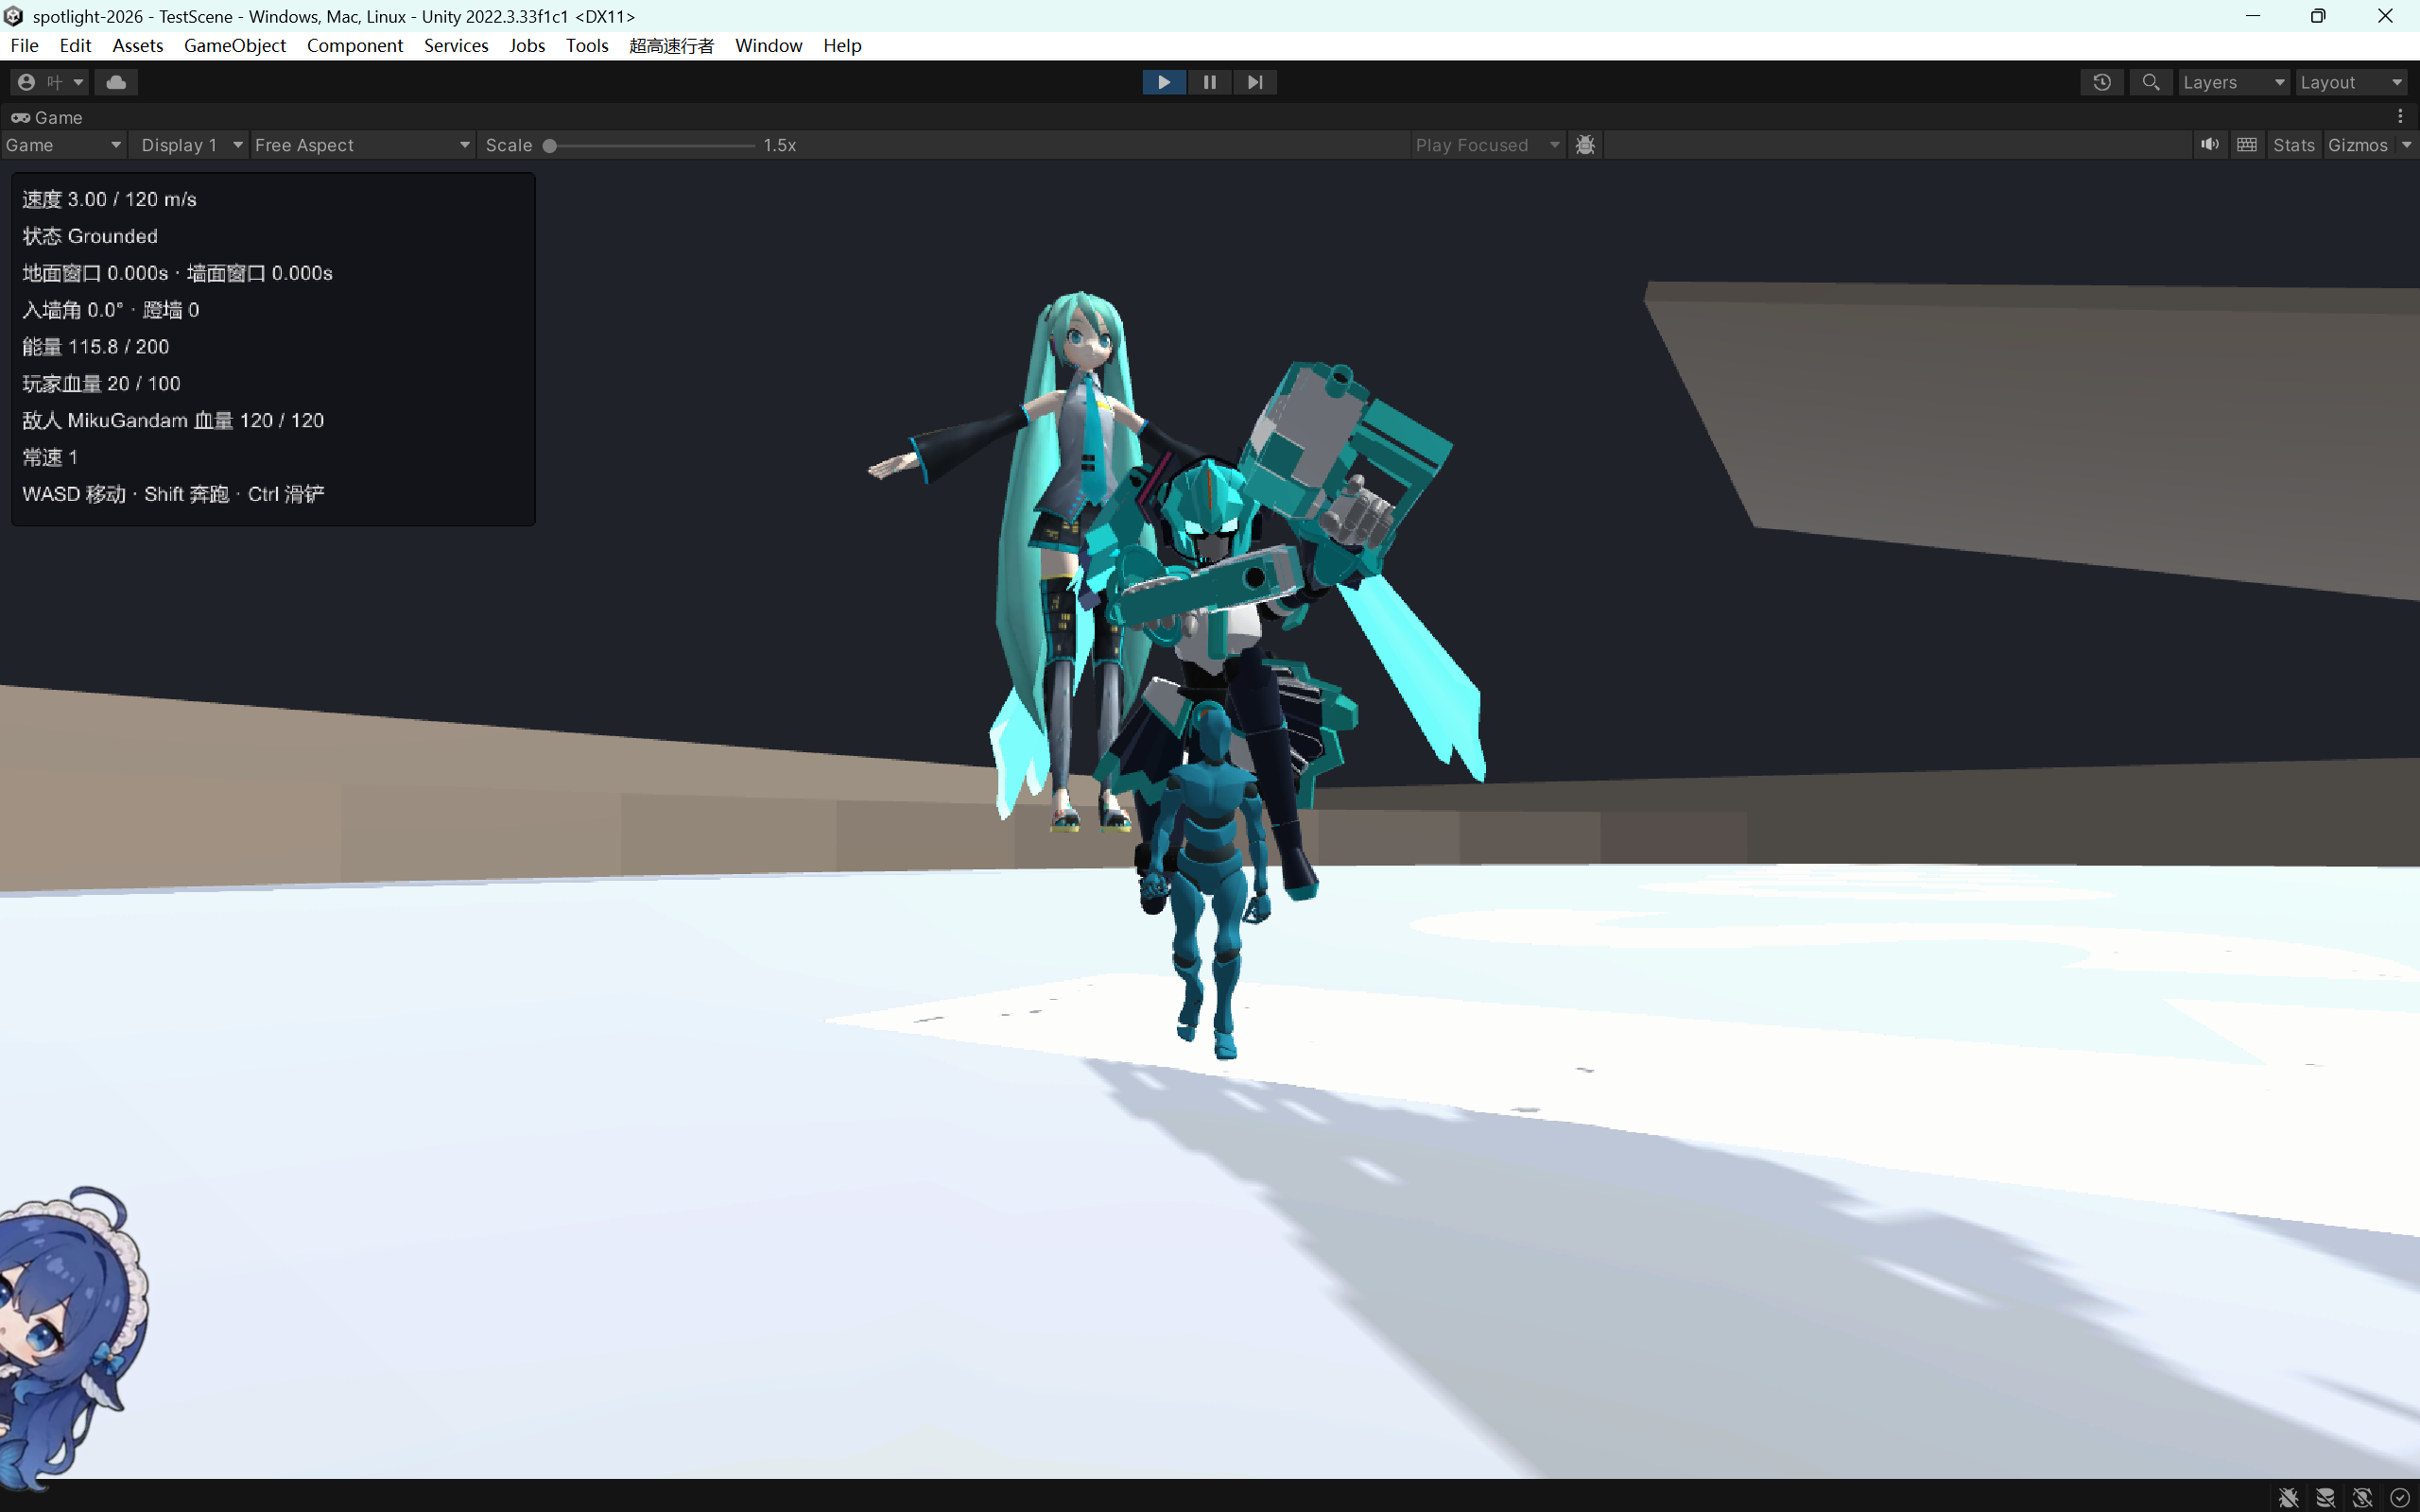The width and height of the screenshot is (2420, 1512).
Task: Open the Assets menu
Action: click(137, 46)
